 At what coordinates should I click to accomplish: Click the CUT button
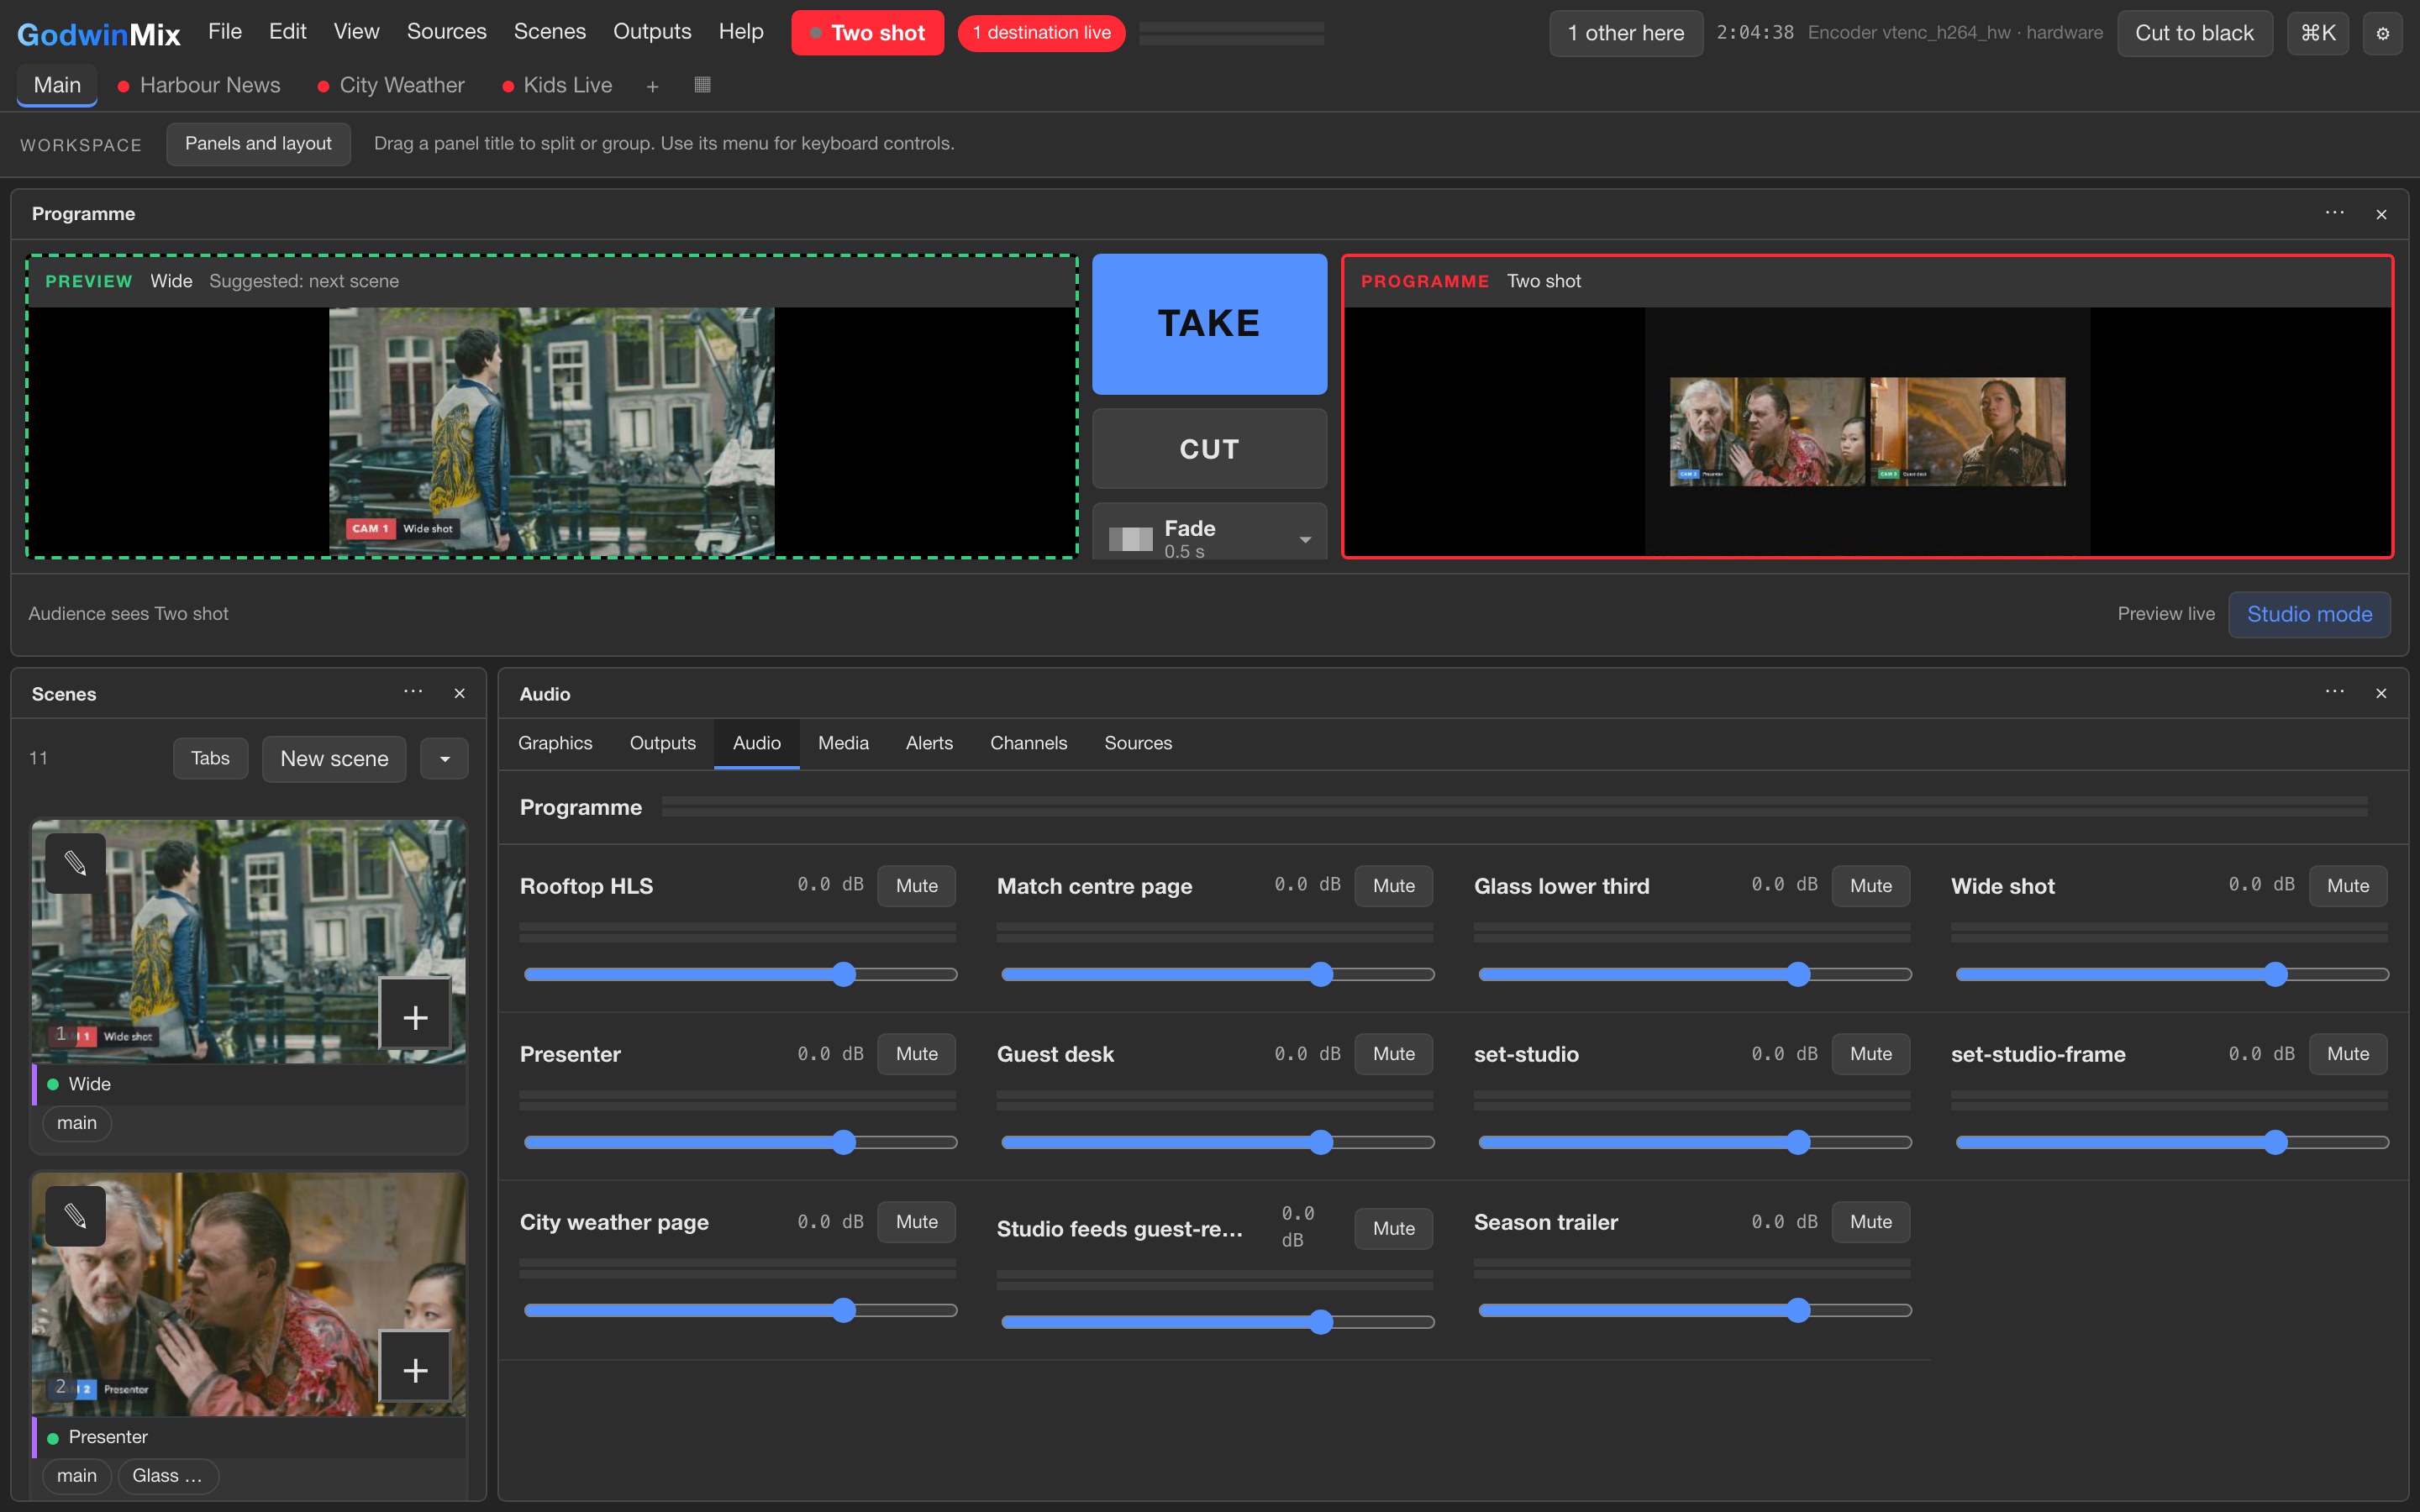pyautogui.click(x=1209, y=449)
